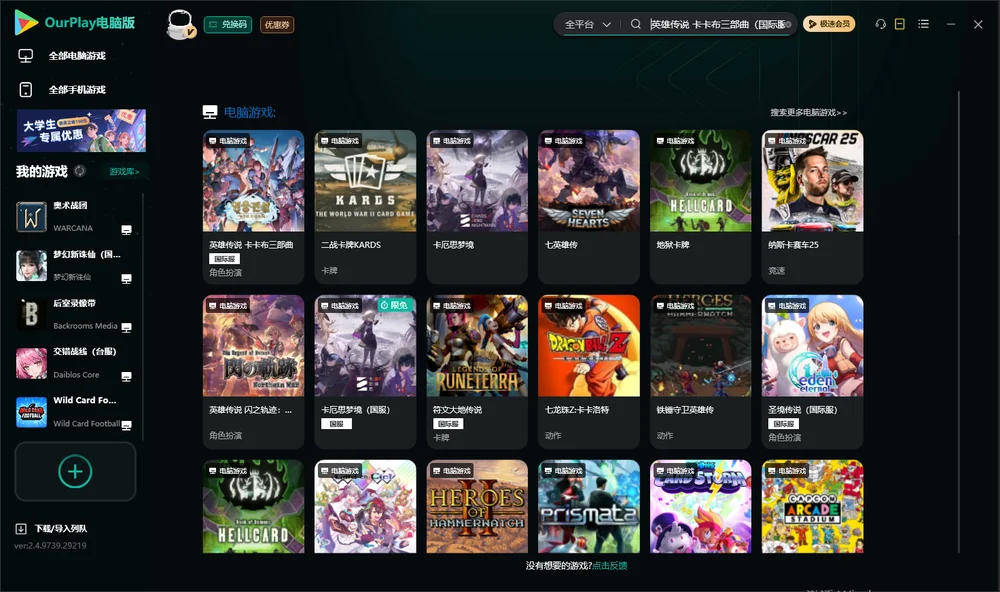Click the PC icon on the WARCANA row
The height and width of the screenshot is (592, 1000).
coord(126,230)
